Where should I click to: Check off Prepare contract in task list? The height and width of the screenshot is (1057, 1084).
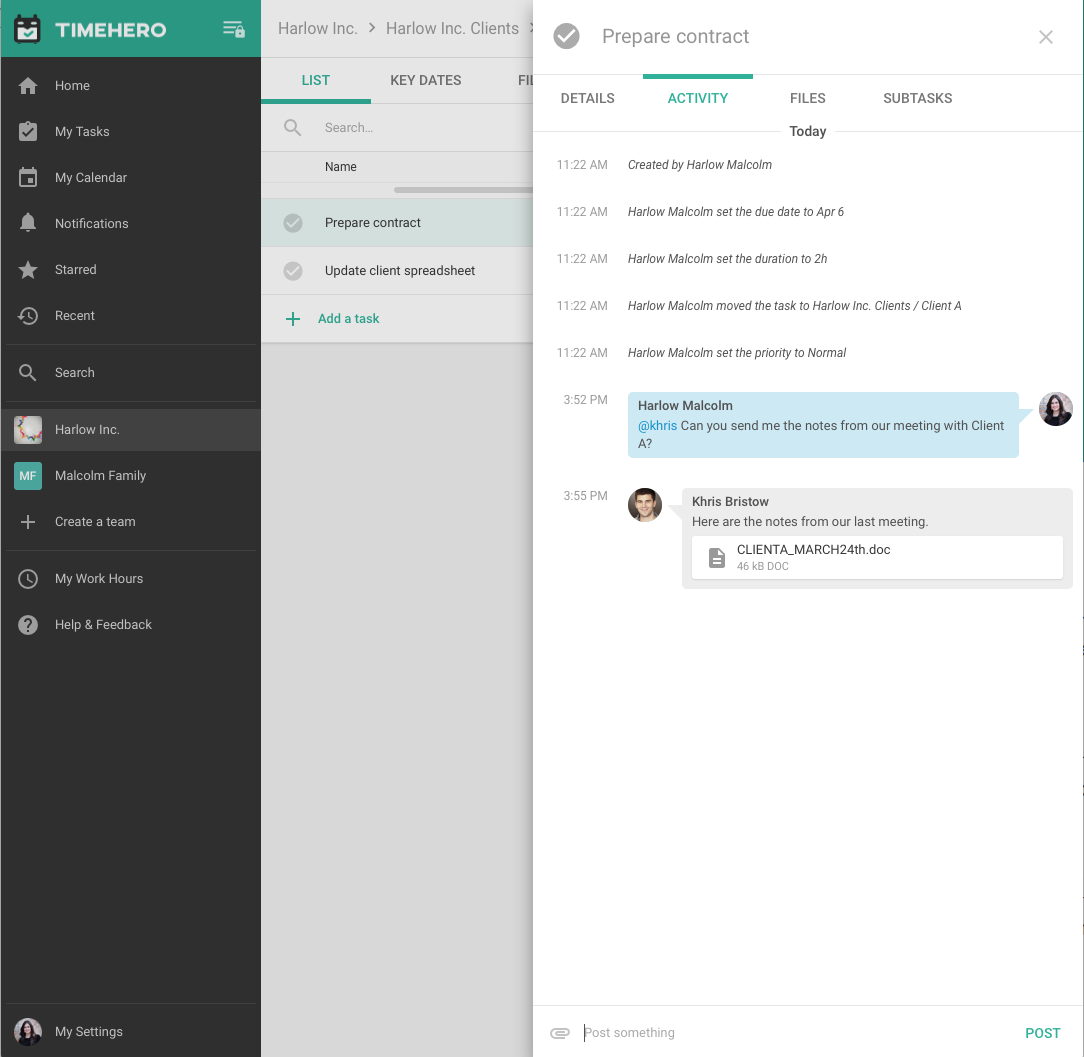point(293,223)
